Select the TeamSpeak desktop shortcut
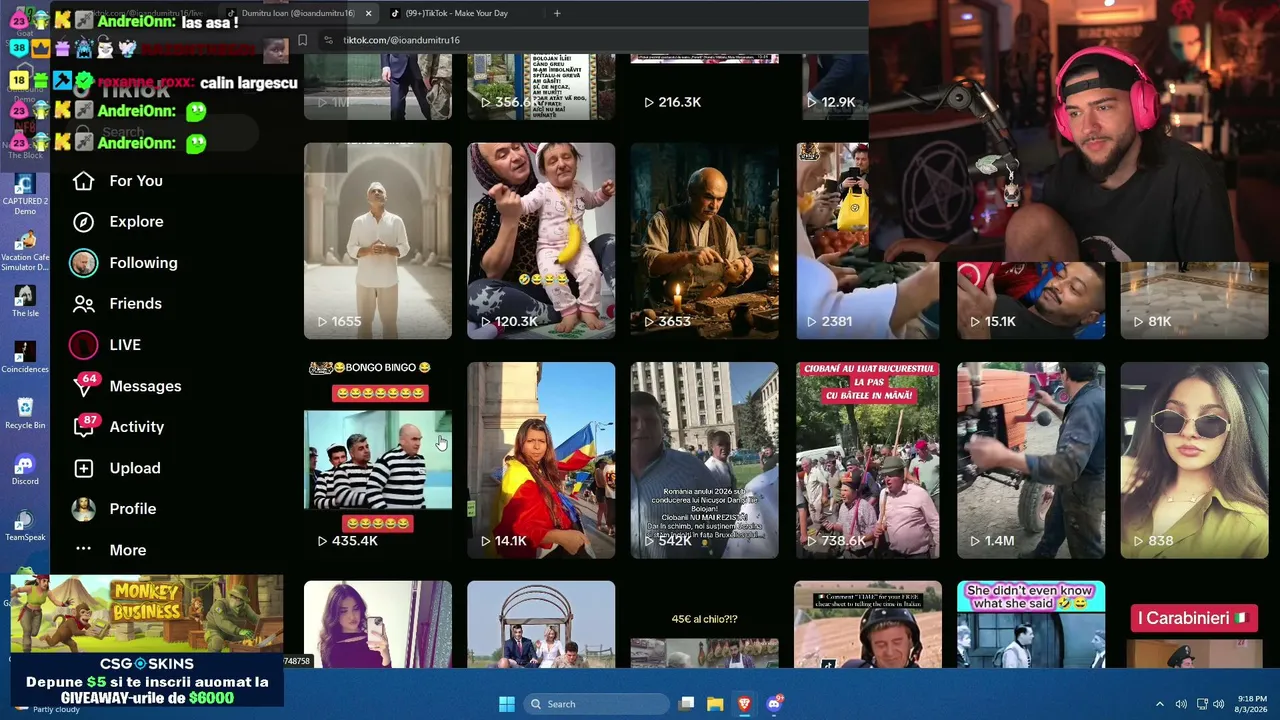The width and height of the screenshot is (1280, 720). tap(25, 526)
